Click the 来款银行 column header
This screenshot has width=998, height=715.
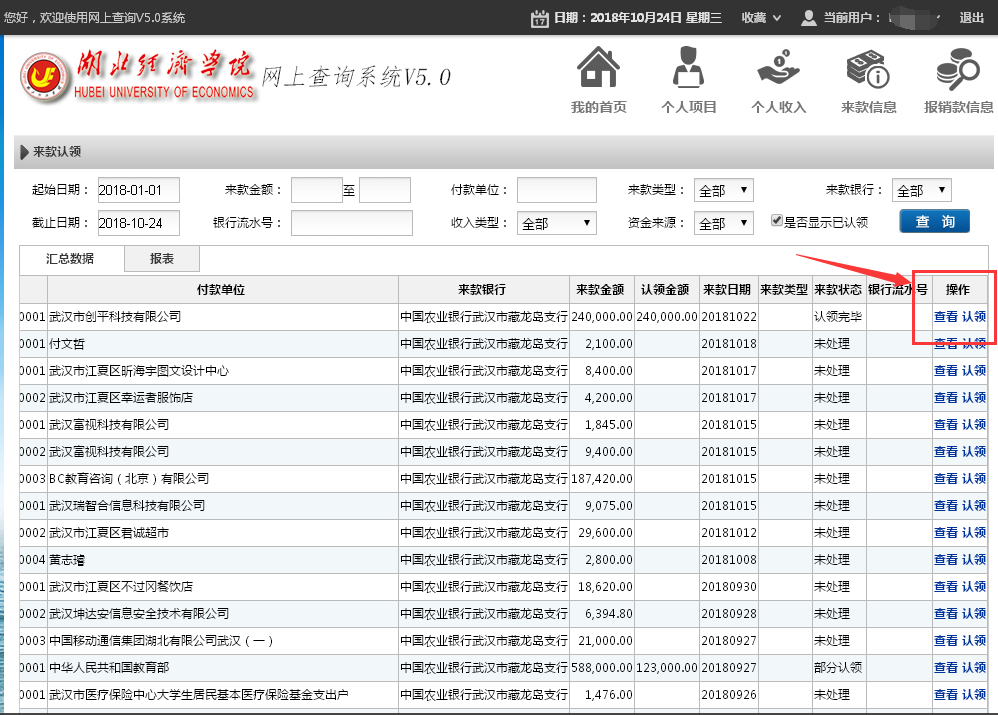483,290
